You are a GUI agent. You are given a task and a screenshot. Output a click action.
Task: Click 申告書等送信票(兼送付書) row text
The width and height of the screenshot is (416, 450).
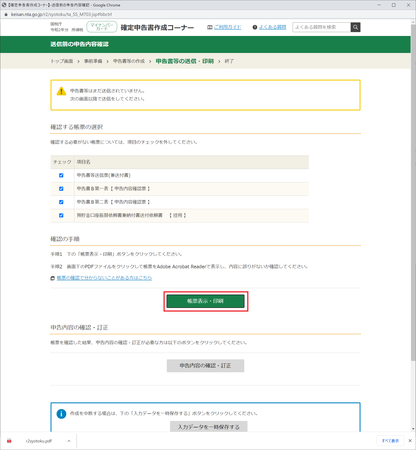pos(104,175)
